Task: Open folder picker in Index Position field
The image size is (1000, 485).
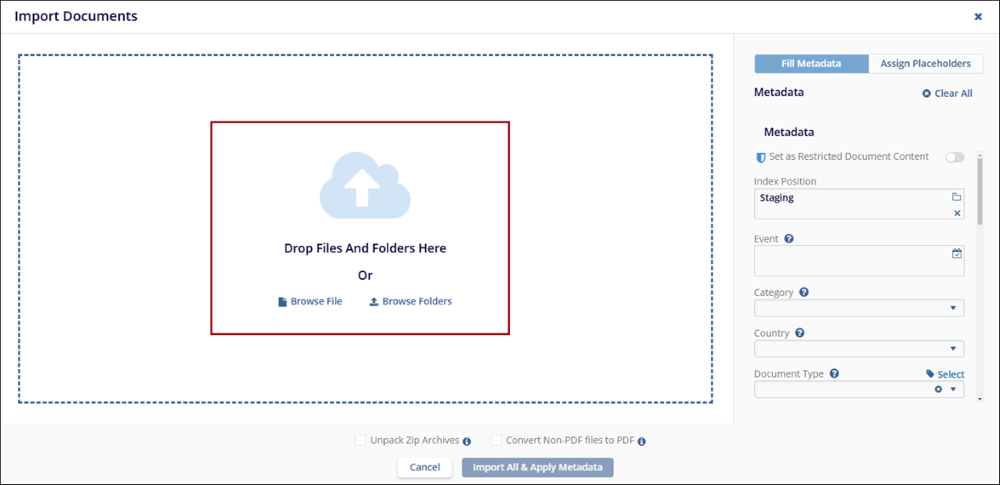Action: 956,197
